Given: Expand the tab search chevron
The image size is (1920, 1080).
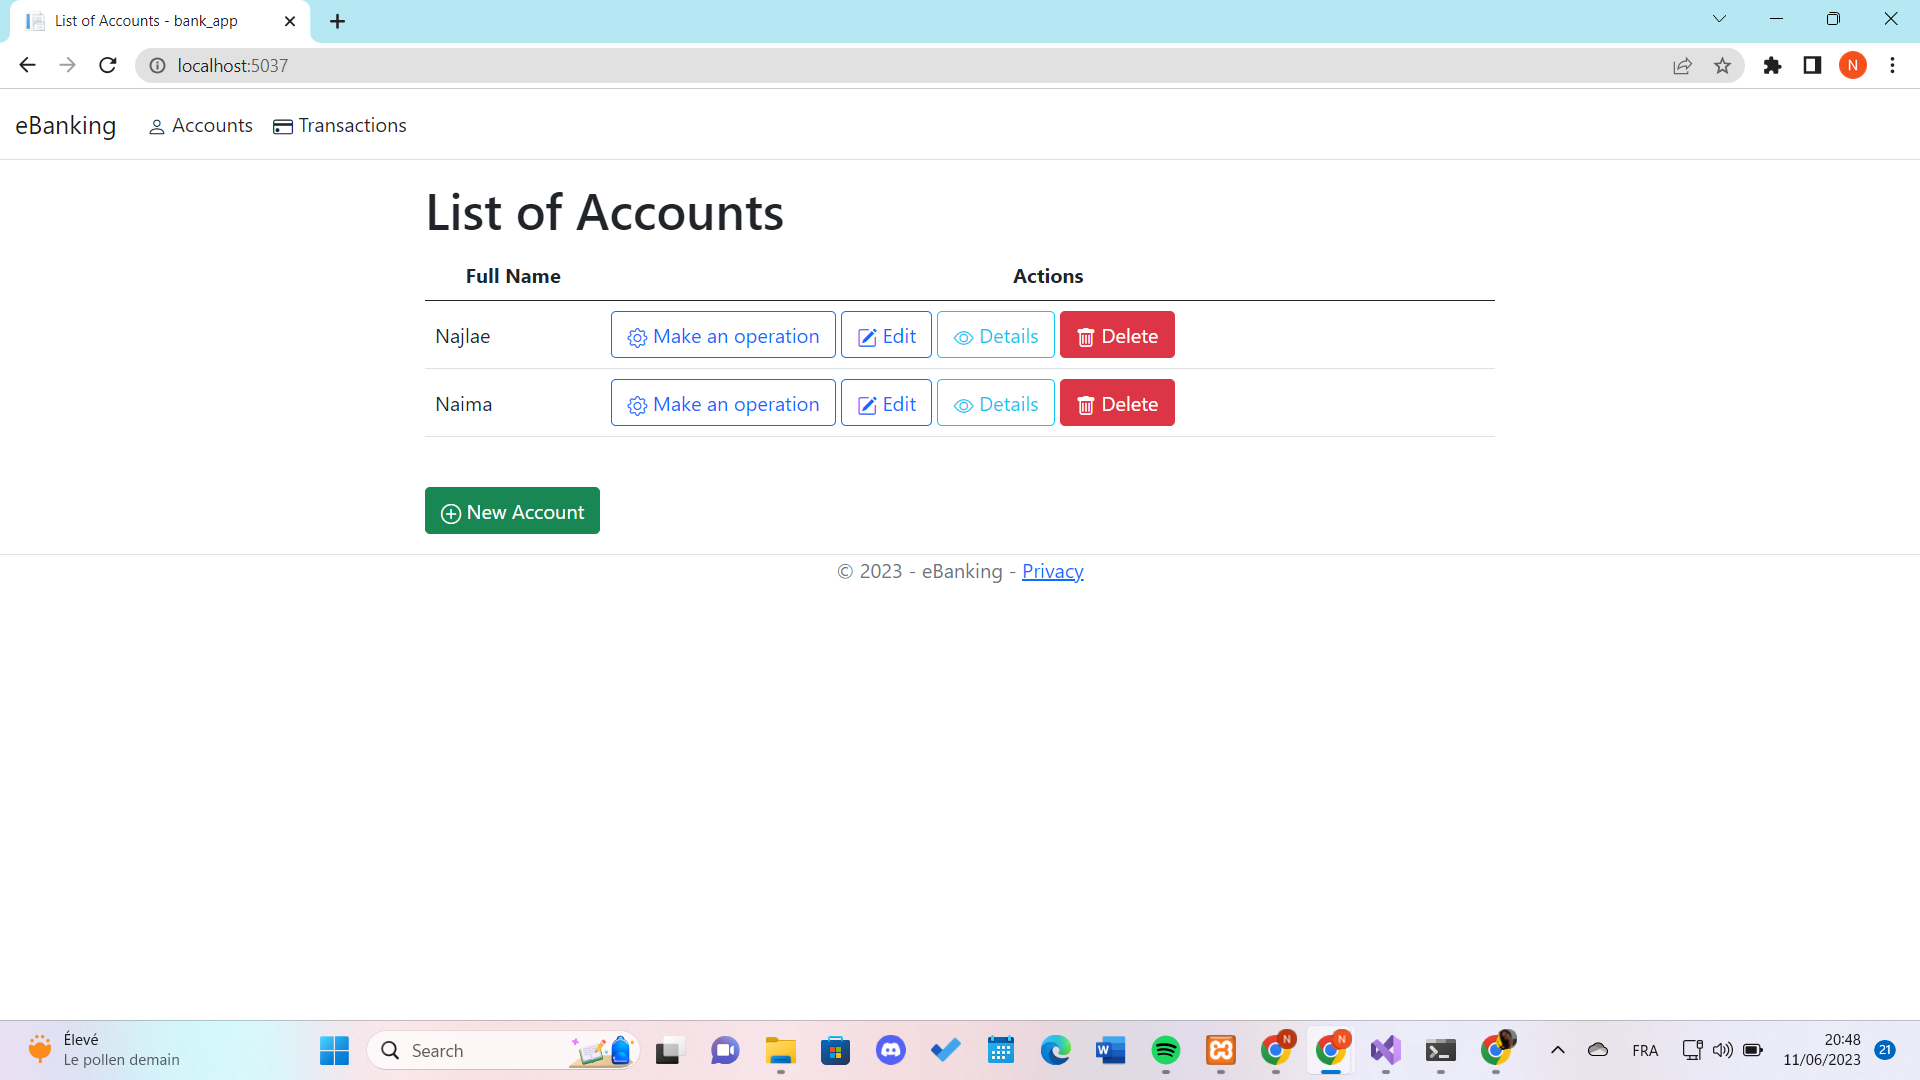Looking at the screenshot, I should pyautogui.click(x=1719, y=19).
